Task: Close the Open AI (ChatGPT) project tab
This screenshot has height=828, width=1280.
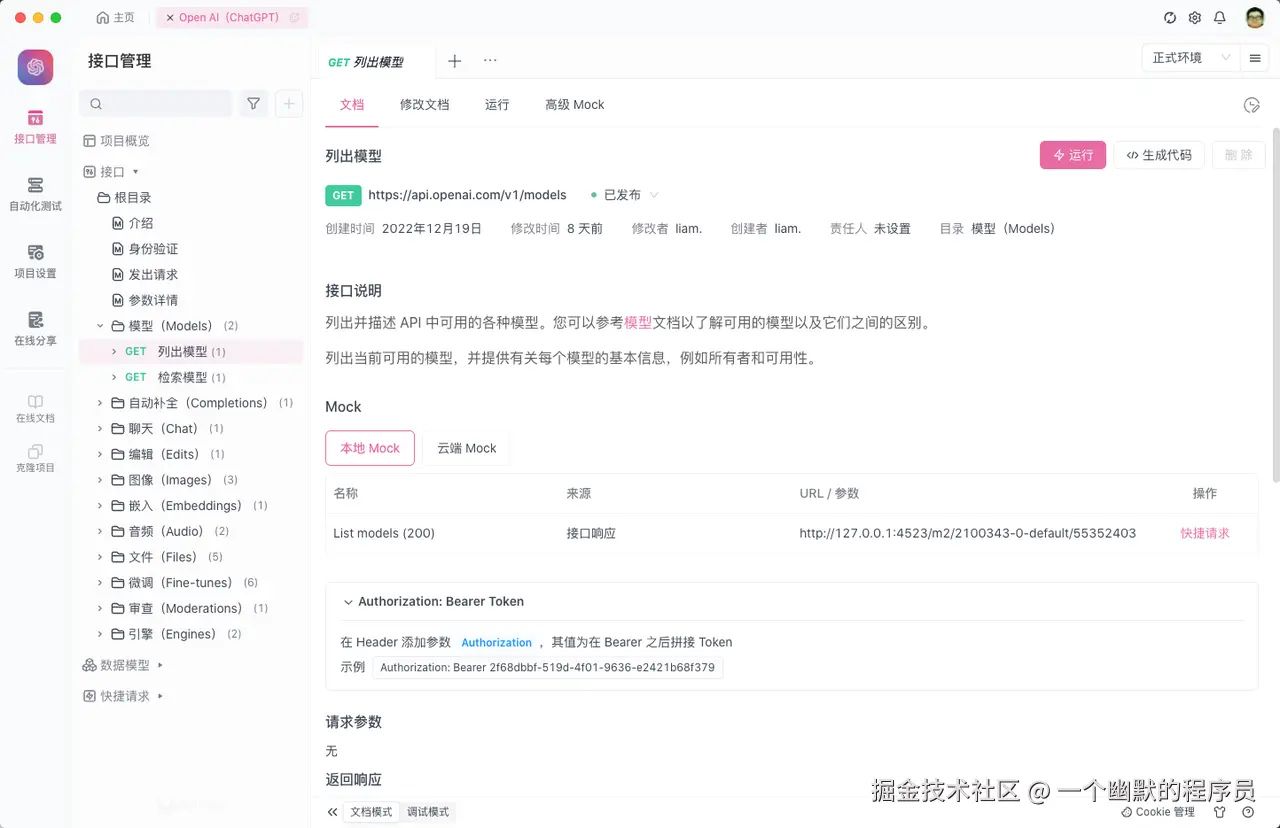Action: tap(170, 18)
